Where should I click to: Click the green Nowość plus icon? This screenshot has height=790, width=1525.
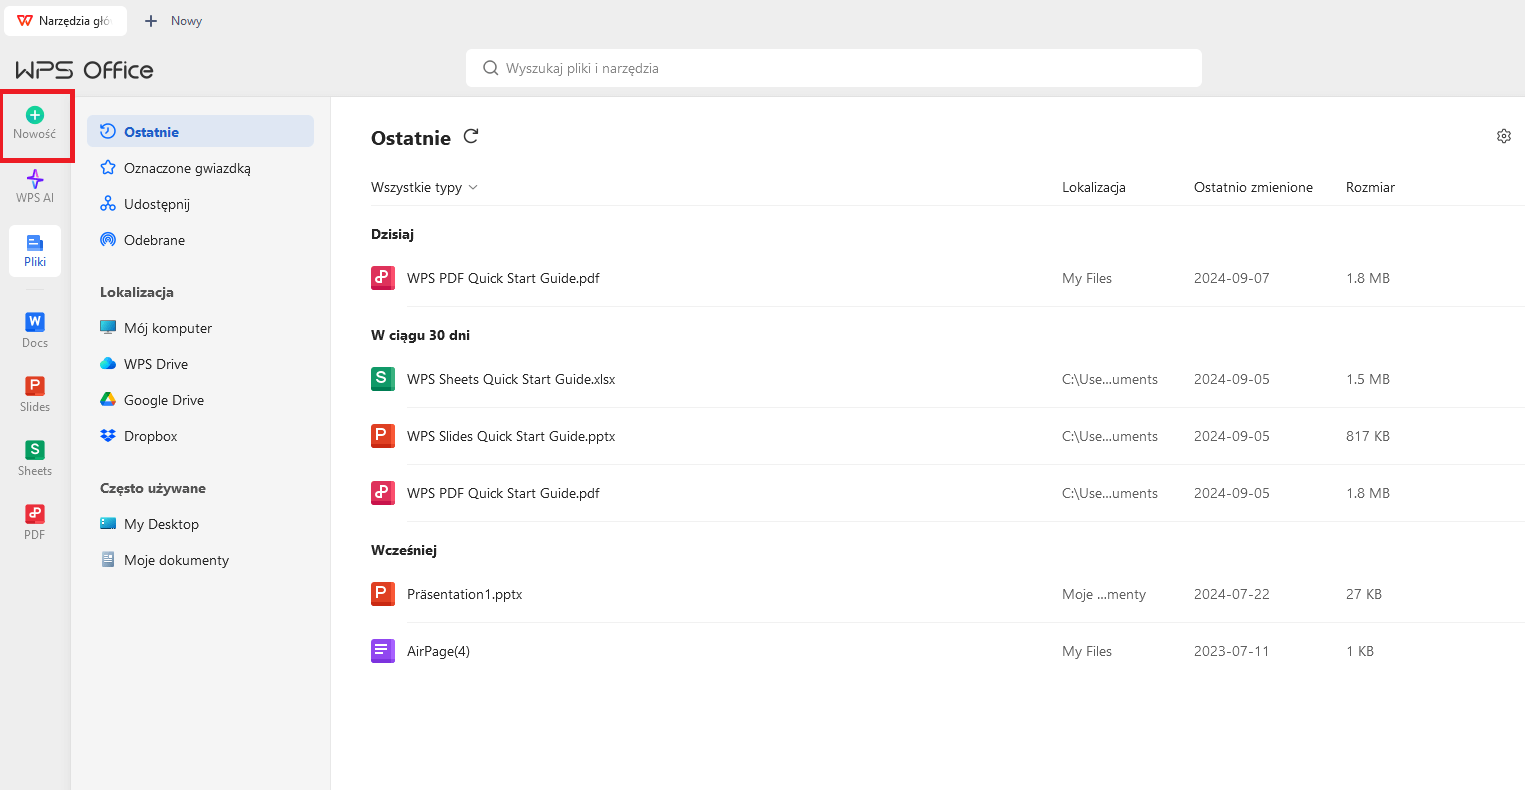35,115
